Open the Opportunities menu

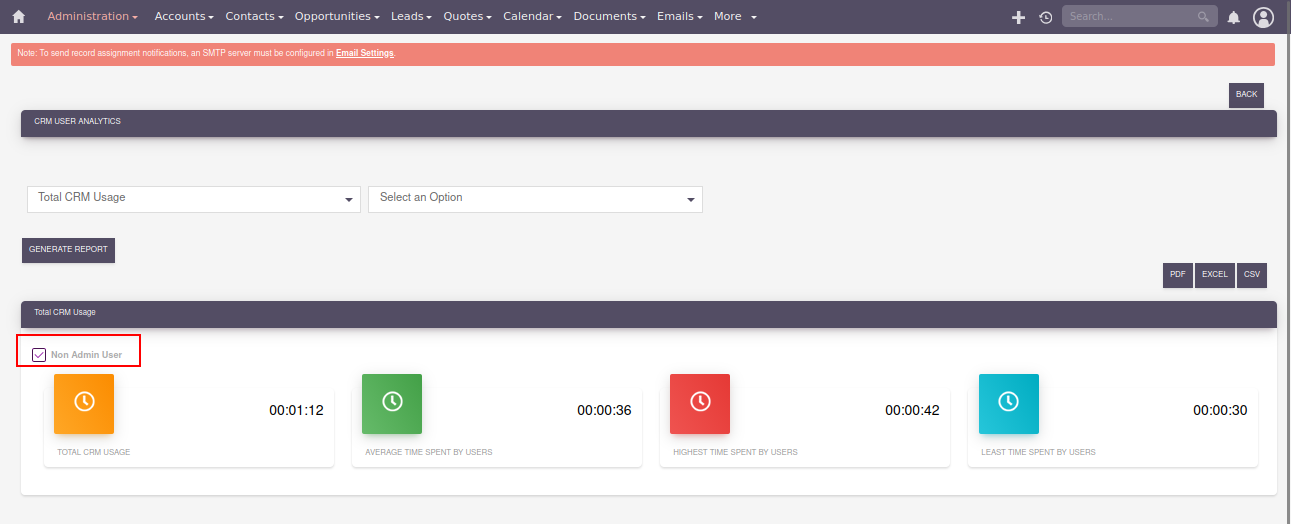pyautogui.click(x=338, y=17)
